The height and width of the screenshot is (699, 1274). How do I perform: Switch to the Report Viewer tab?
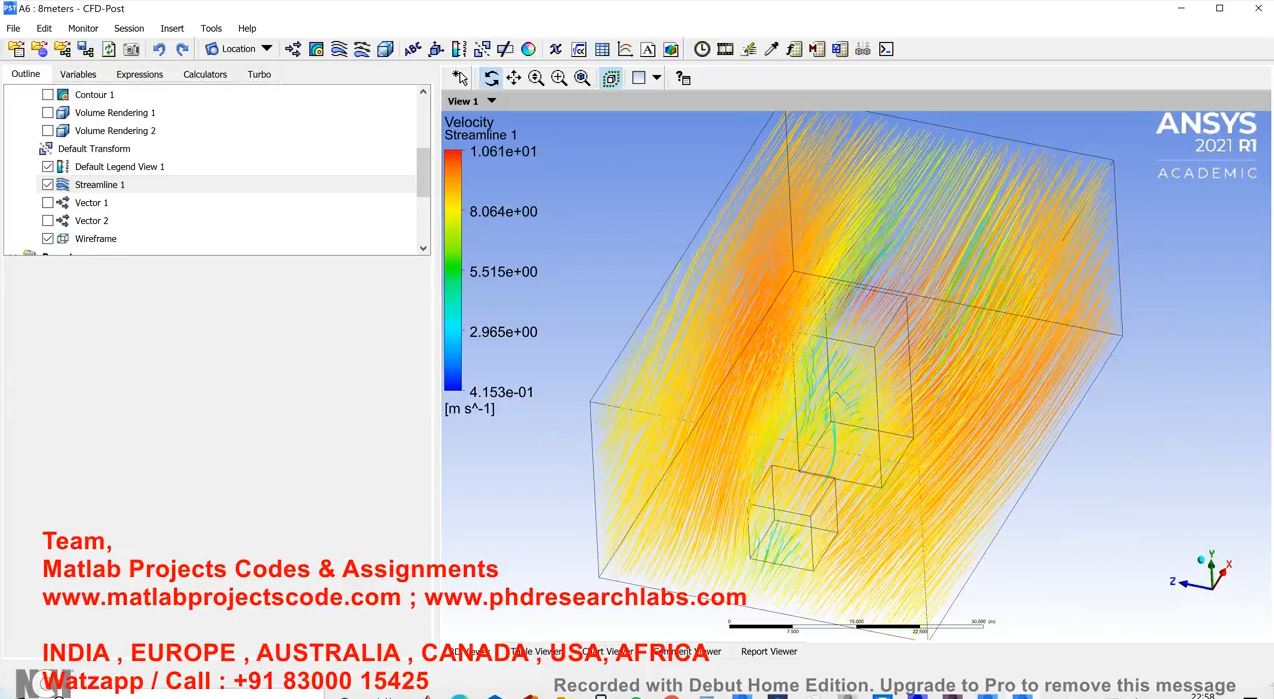click(769, 652)
